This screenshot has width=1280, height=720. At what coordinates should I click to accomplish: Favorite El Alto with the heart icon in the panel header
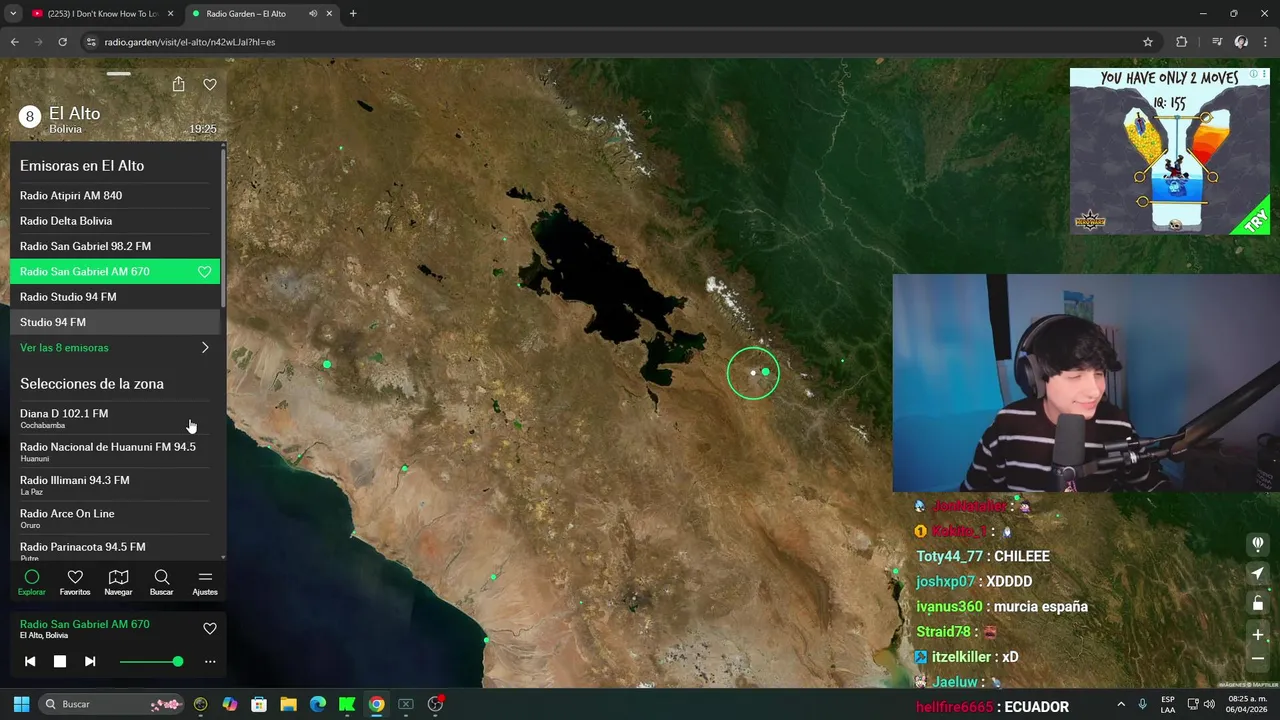click(210, 85)
